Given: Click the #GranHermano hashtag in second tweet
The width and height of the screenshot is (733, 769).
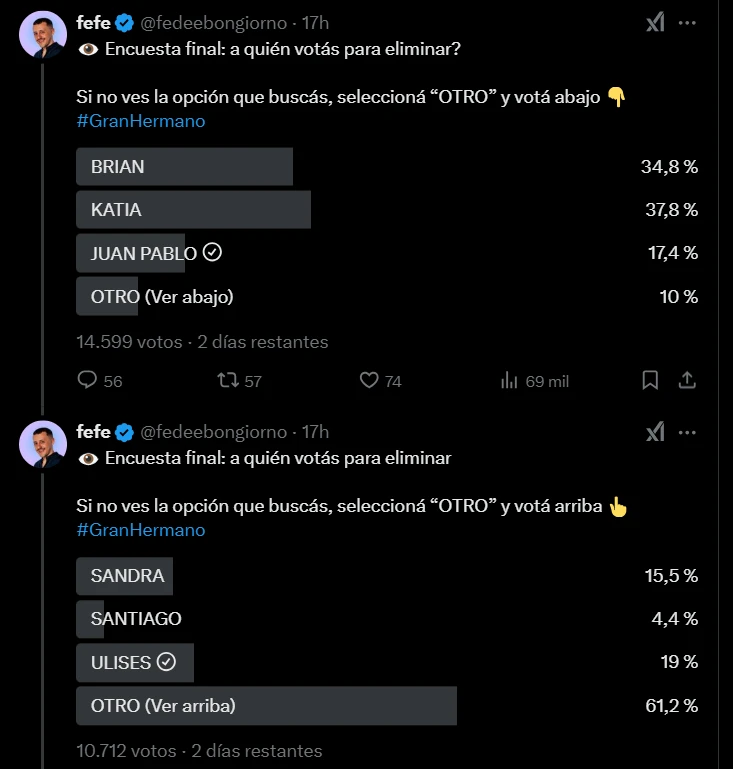Looking at the screenshot, I should (140, 530).
